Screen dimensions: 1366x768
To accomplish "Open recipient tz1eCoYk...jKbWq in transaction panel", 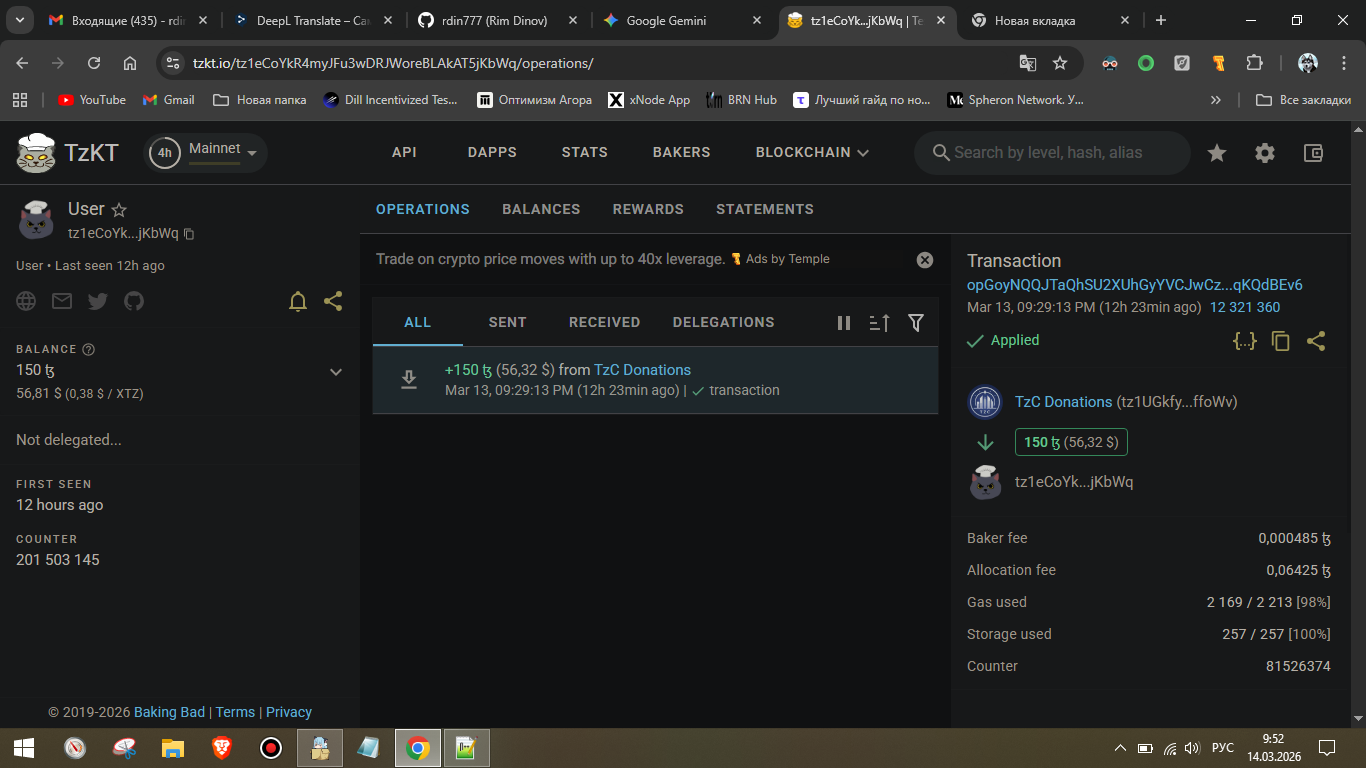I will pos(1074,482).
